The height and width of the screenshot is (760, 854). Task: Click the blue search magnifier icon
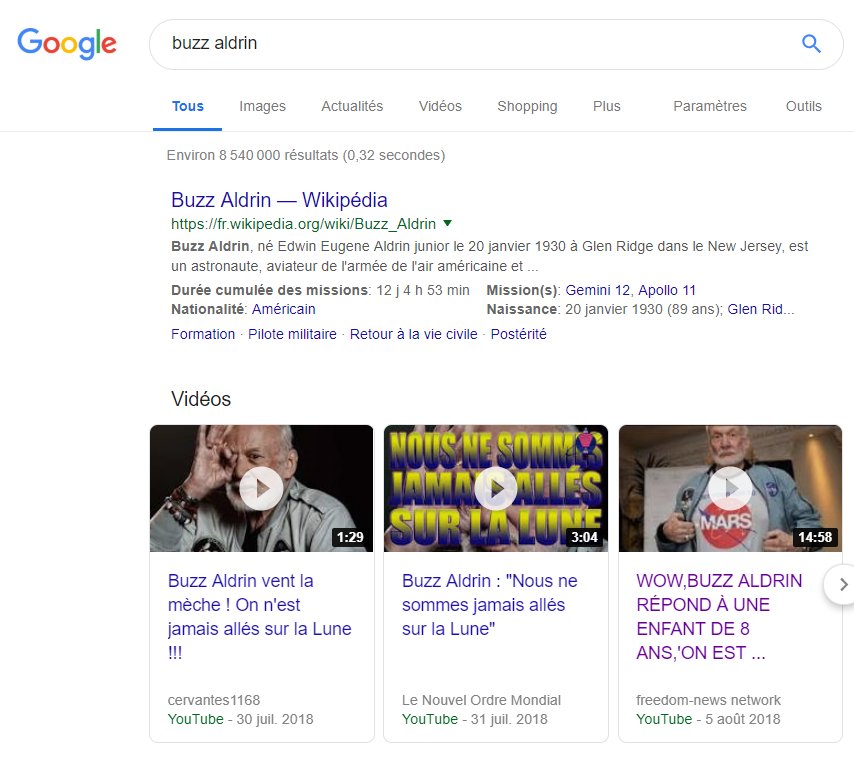click(x=811, y=44)
